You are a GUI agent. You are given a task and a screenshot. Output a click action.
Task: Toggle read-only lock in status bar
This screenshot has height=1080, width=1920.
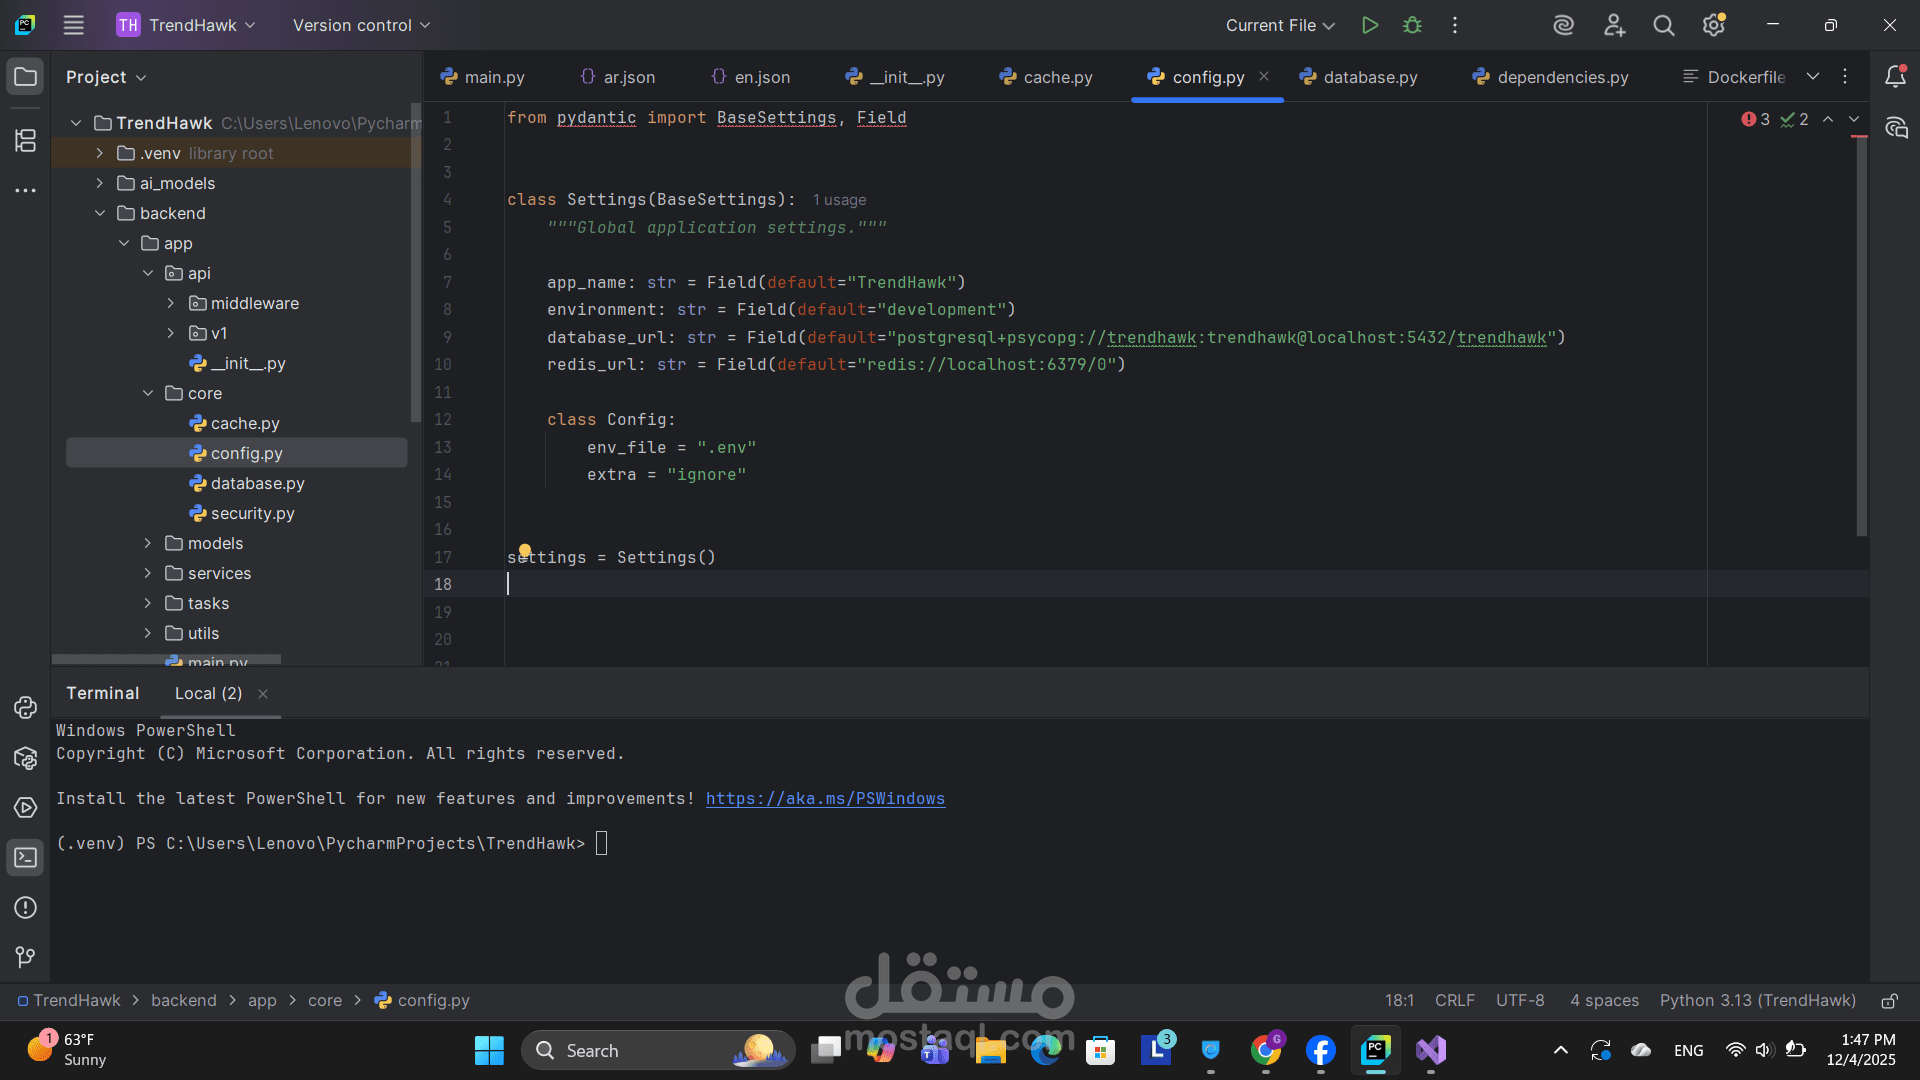pos(1889,1001)
